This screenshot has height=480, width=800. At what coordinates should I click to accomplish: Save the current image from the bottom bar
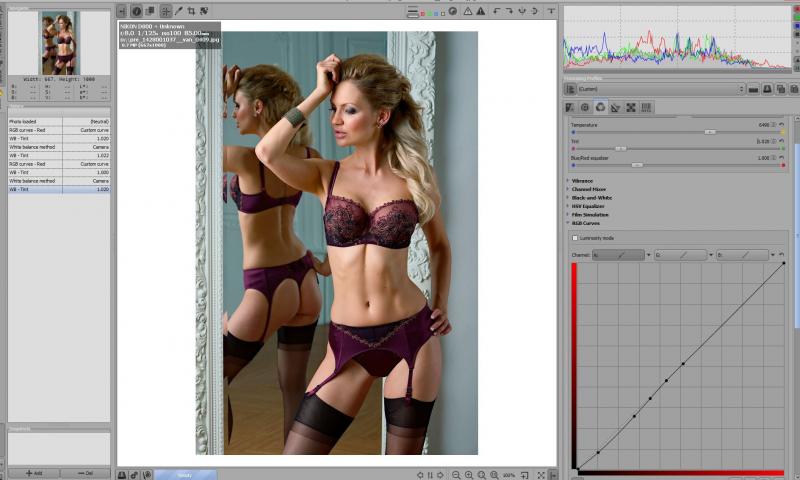click(x=122, y=475)
